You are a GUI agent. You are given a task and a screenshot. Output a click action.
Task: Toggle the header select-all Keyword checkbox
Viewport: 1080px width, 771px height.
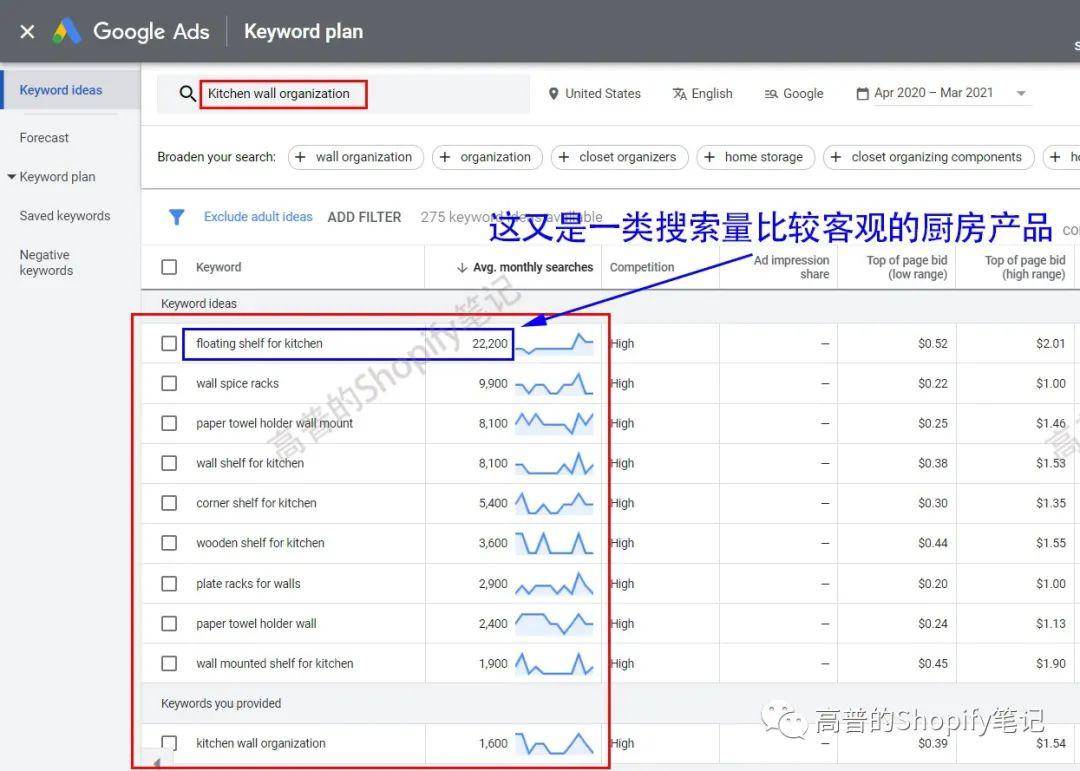click(169, 267)
